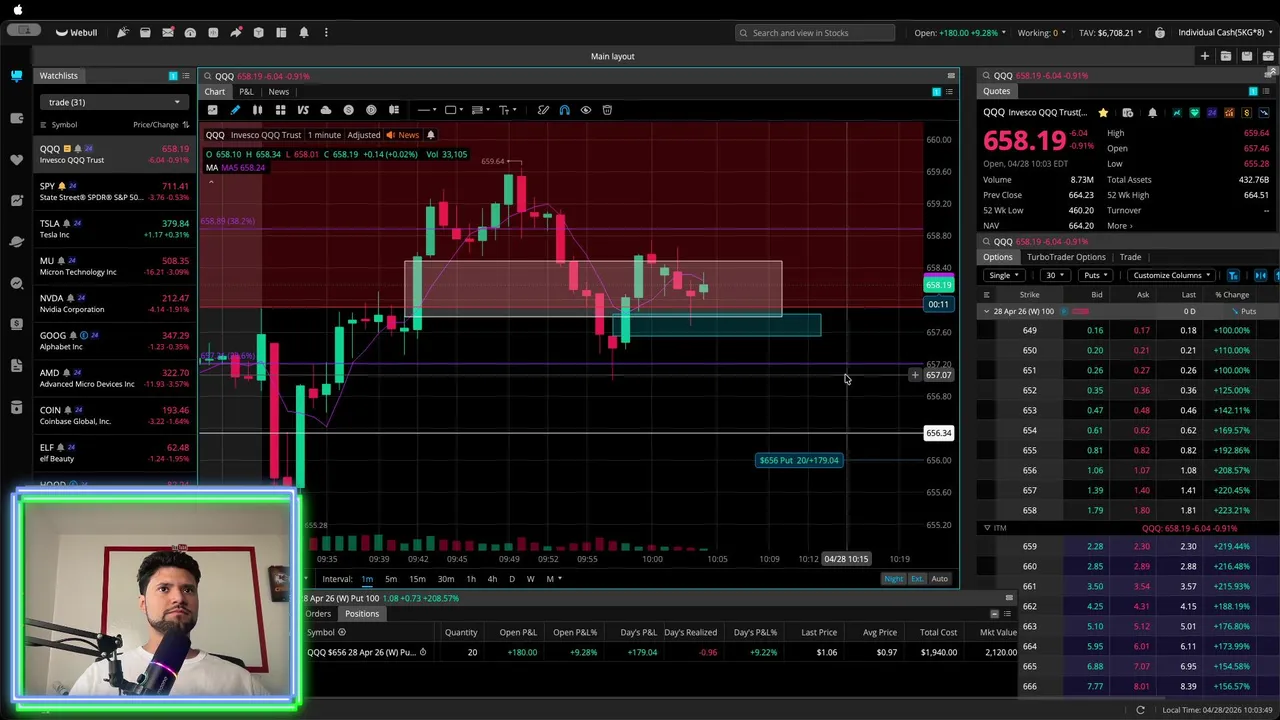Open the notes icon beside QQQ star
This screenshot has width=1280, height=720.
tap(1127, 113)
